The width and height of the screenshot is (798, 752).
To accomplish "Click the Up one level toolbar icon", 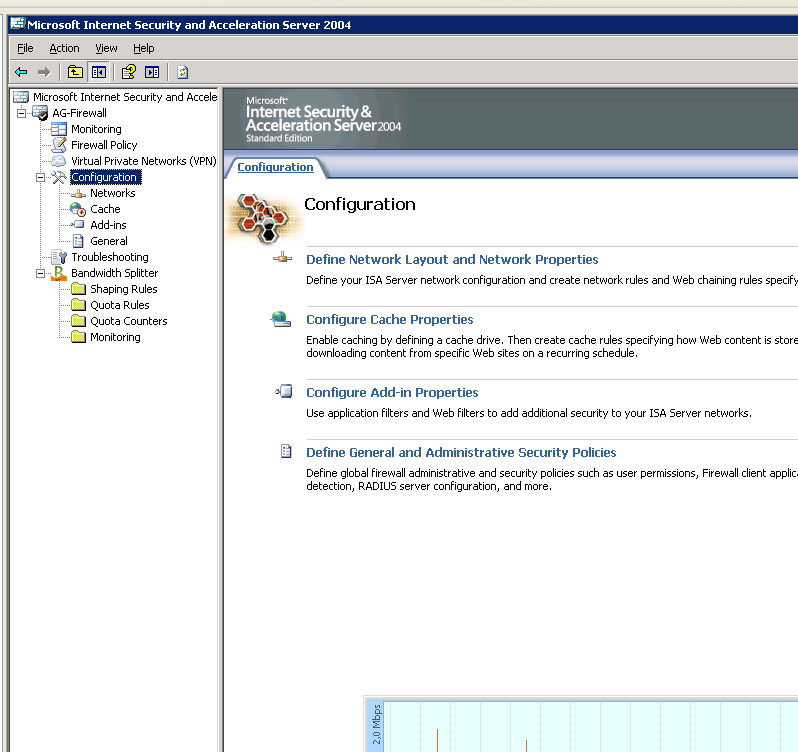I will [75, 72].
